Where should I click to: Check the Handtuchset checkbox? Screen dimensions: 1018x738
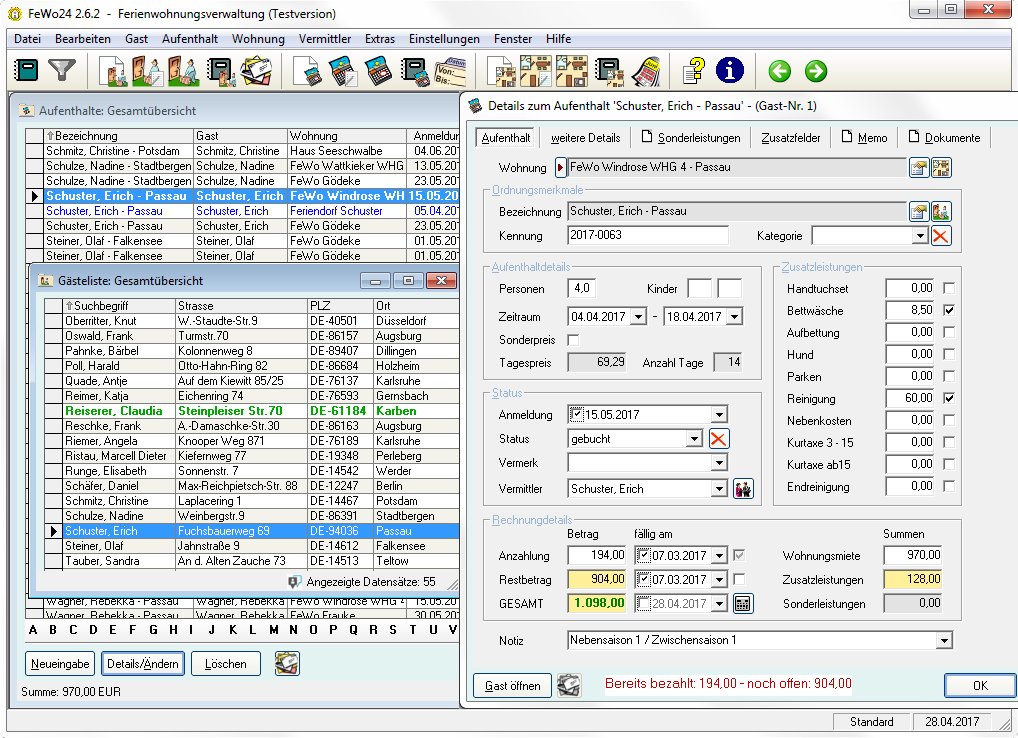click(x=948, y=289)
